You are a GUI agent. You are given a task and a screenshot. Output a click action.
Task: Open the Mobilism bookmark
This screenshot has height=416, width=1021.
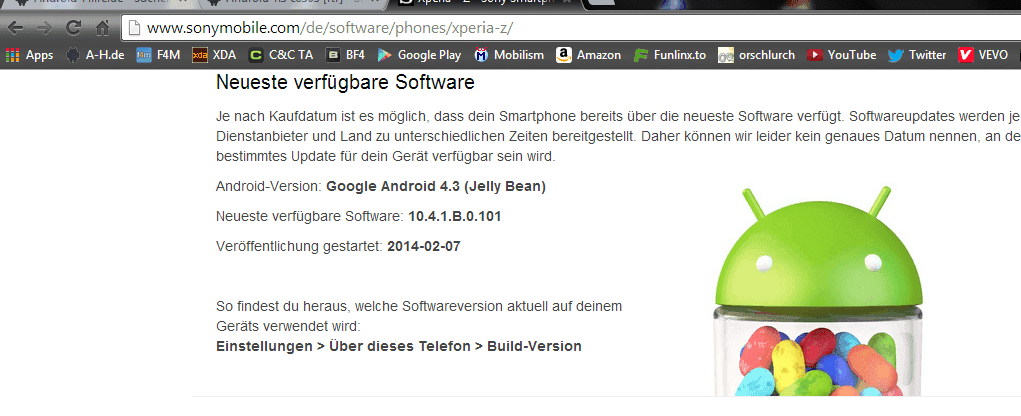(x=509, y=55)
